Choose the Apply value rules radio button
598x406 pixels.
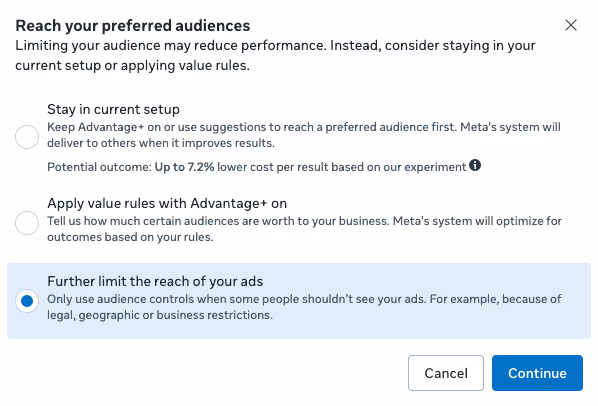(27, 223)
